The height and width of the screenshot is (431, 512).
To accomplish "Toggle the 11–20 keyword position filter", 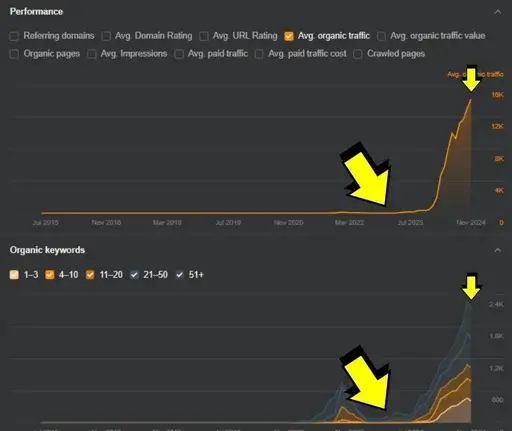I will click(90, 275).
